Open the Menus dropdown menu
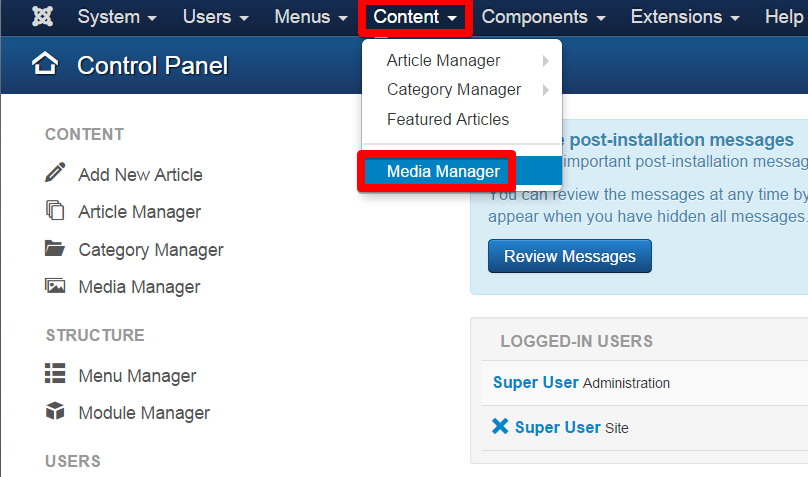The height and width of the screenshot is (477, 808). (x=311, y=17)
